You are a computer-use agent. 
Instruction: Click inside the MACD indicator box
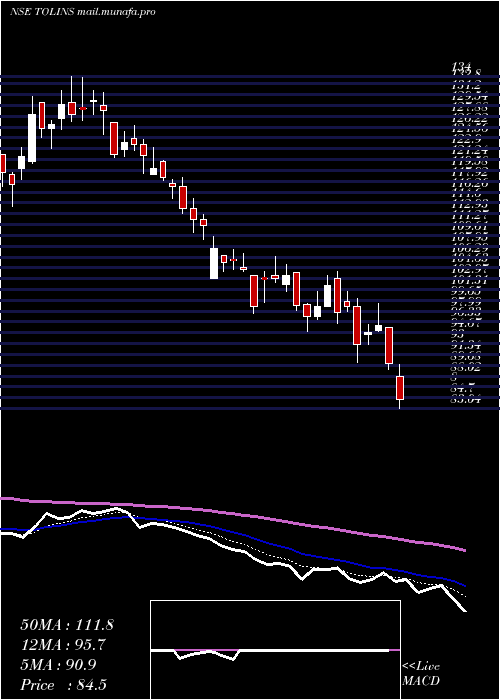(x=275, y=650)
